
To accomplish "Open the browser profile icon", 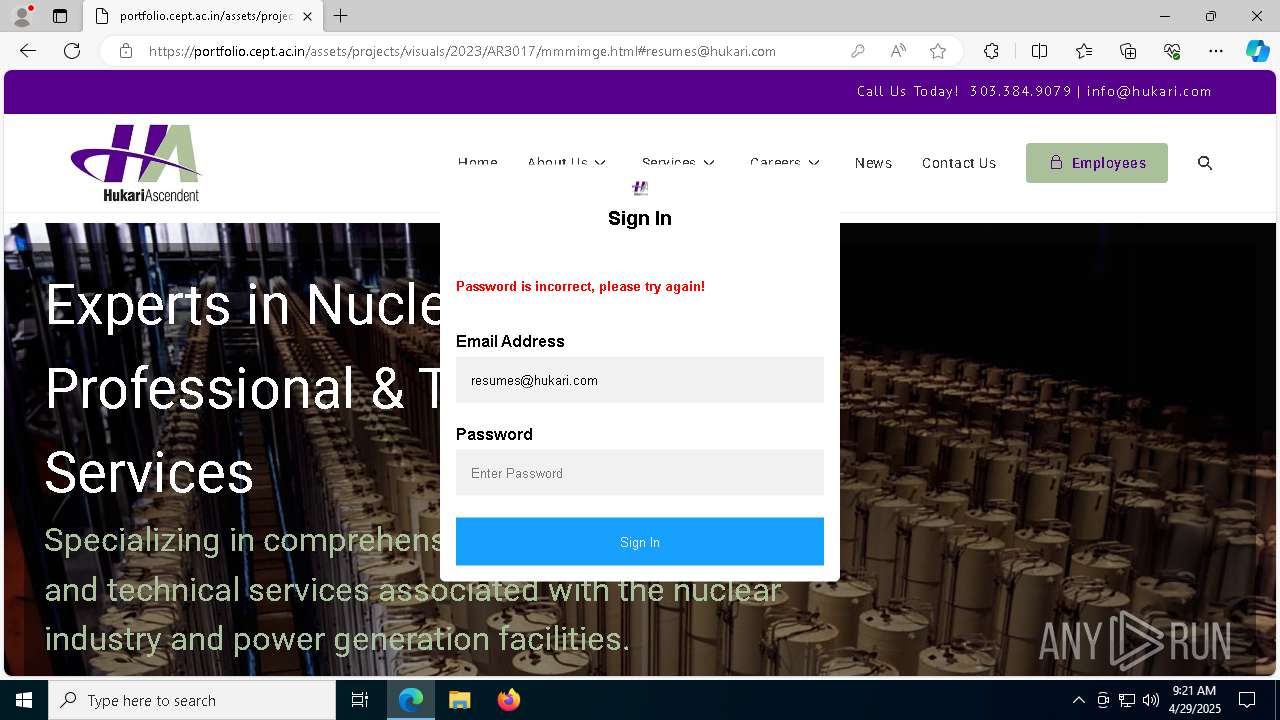I will click(22, 16).
